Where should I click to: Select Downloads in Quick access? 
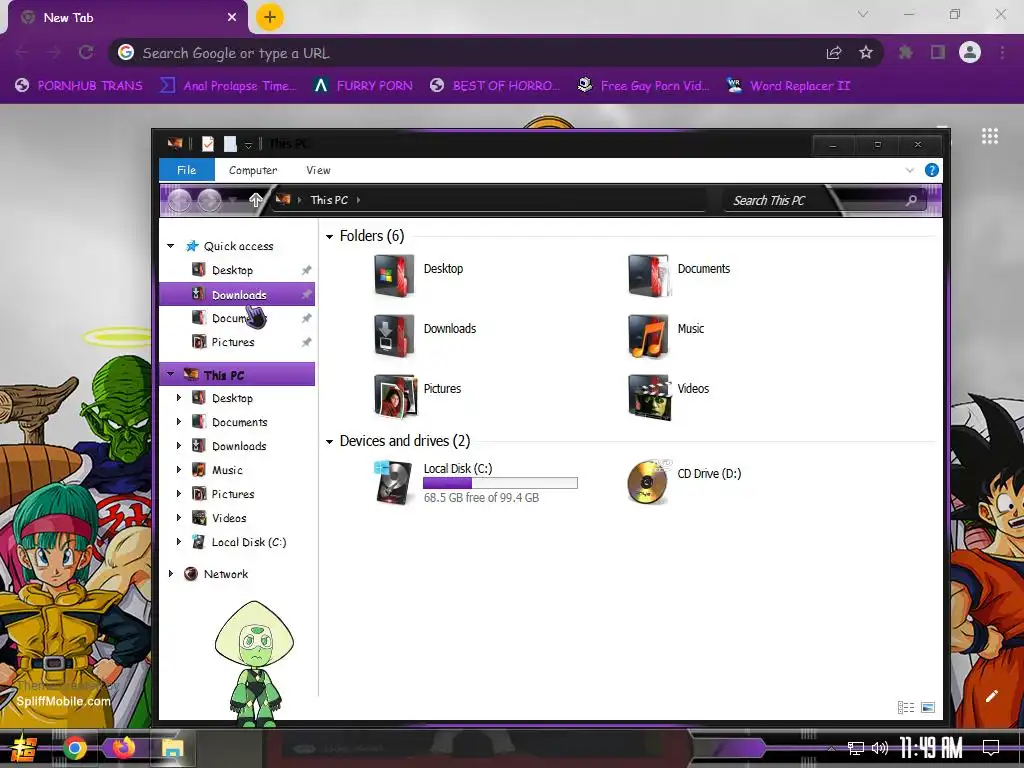(x=237, y=295)
